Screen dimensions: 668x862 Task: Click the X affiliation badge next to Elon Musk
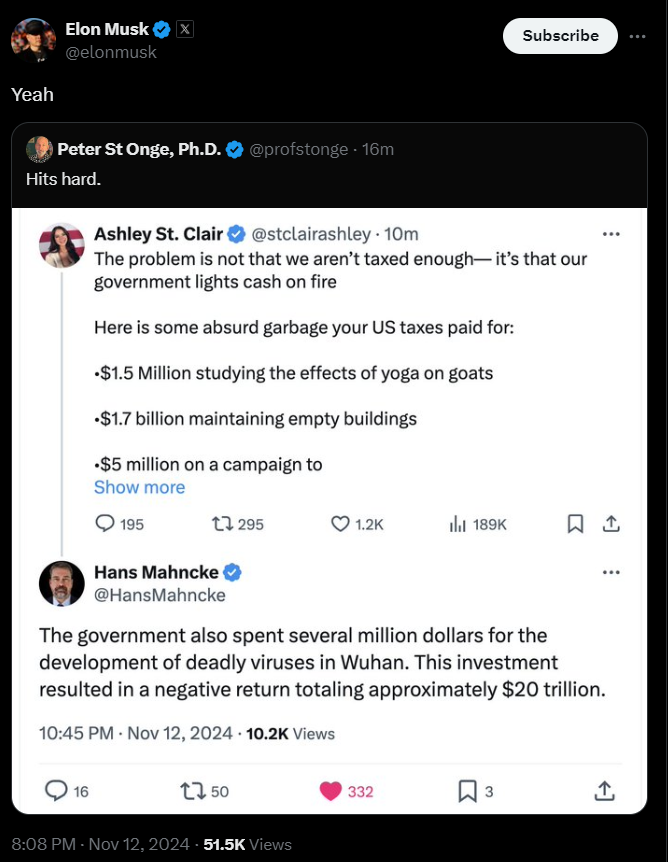(184, 29)
